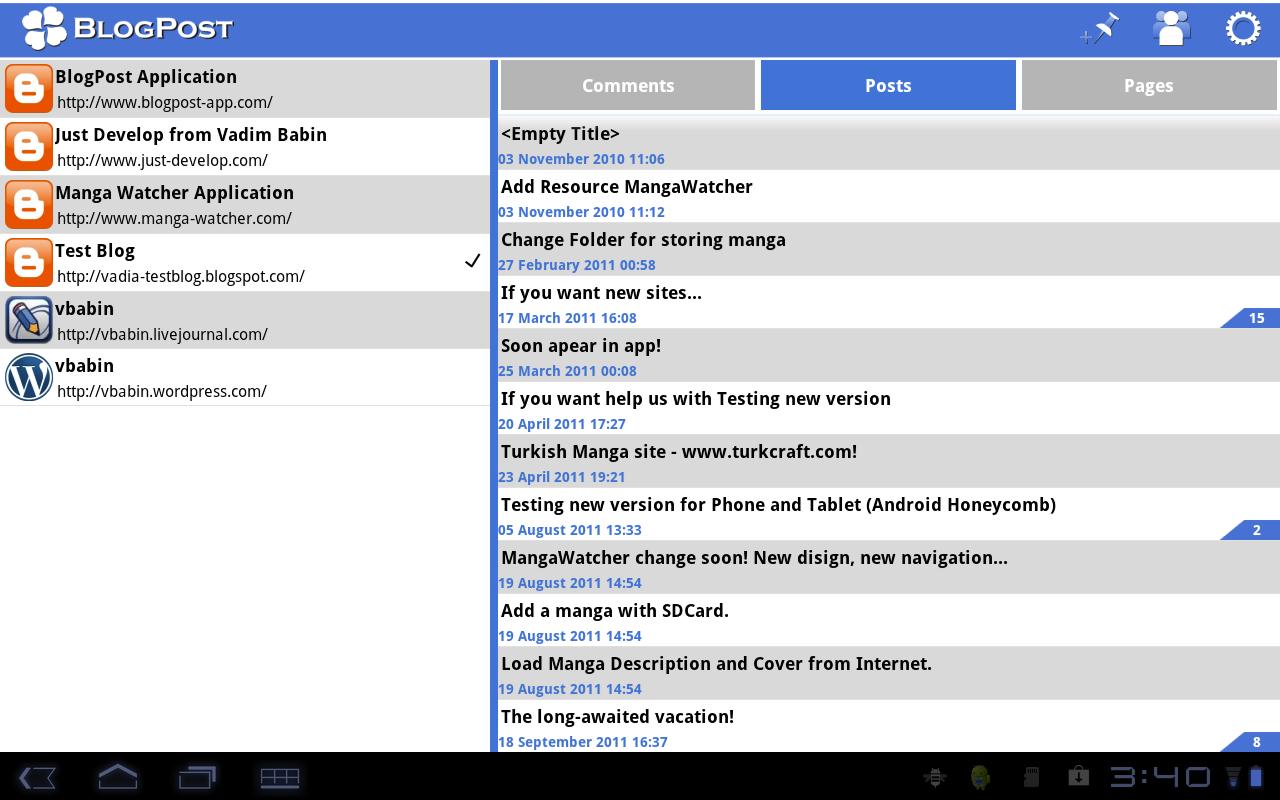Click the USB debugging bug icon

tap(935, 777)
